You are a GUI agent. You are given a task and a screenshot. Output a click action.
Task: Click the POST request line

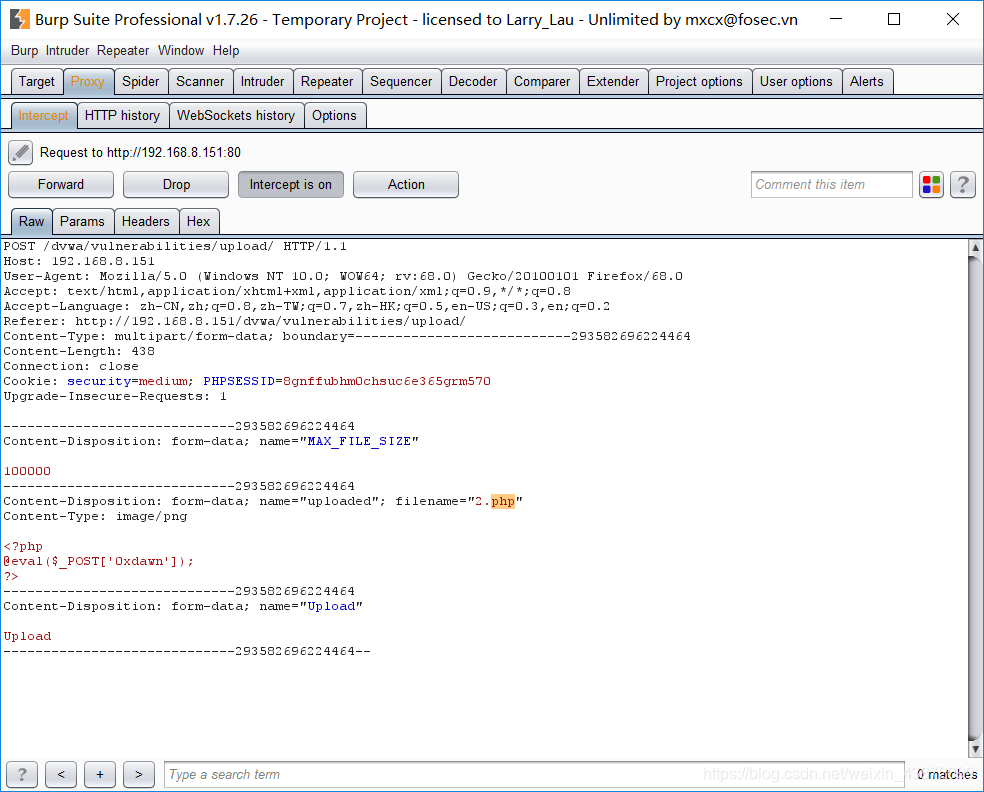175,246
